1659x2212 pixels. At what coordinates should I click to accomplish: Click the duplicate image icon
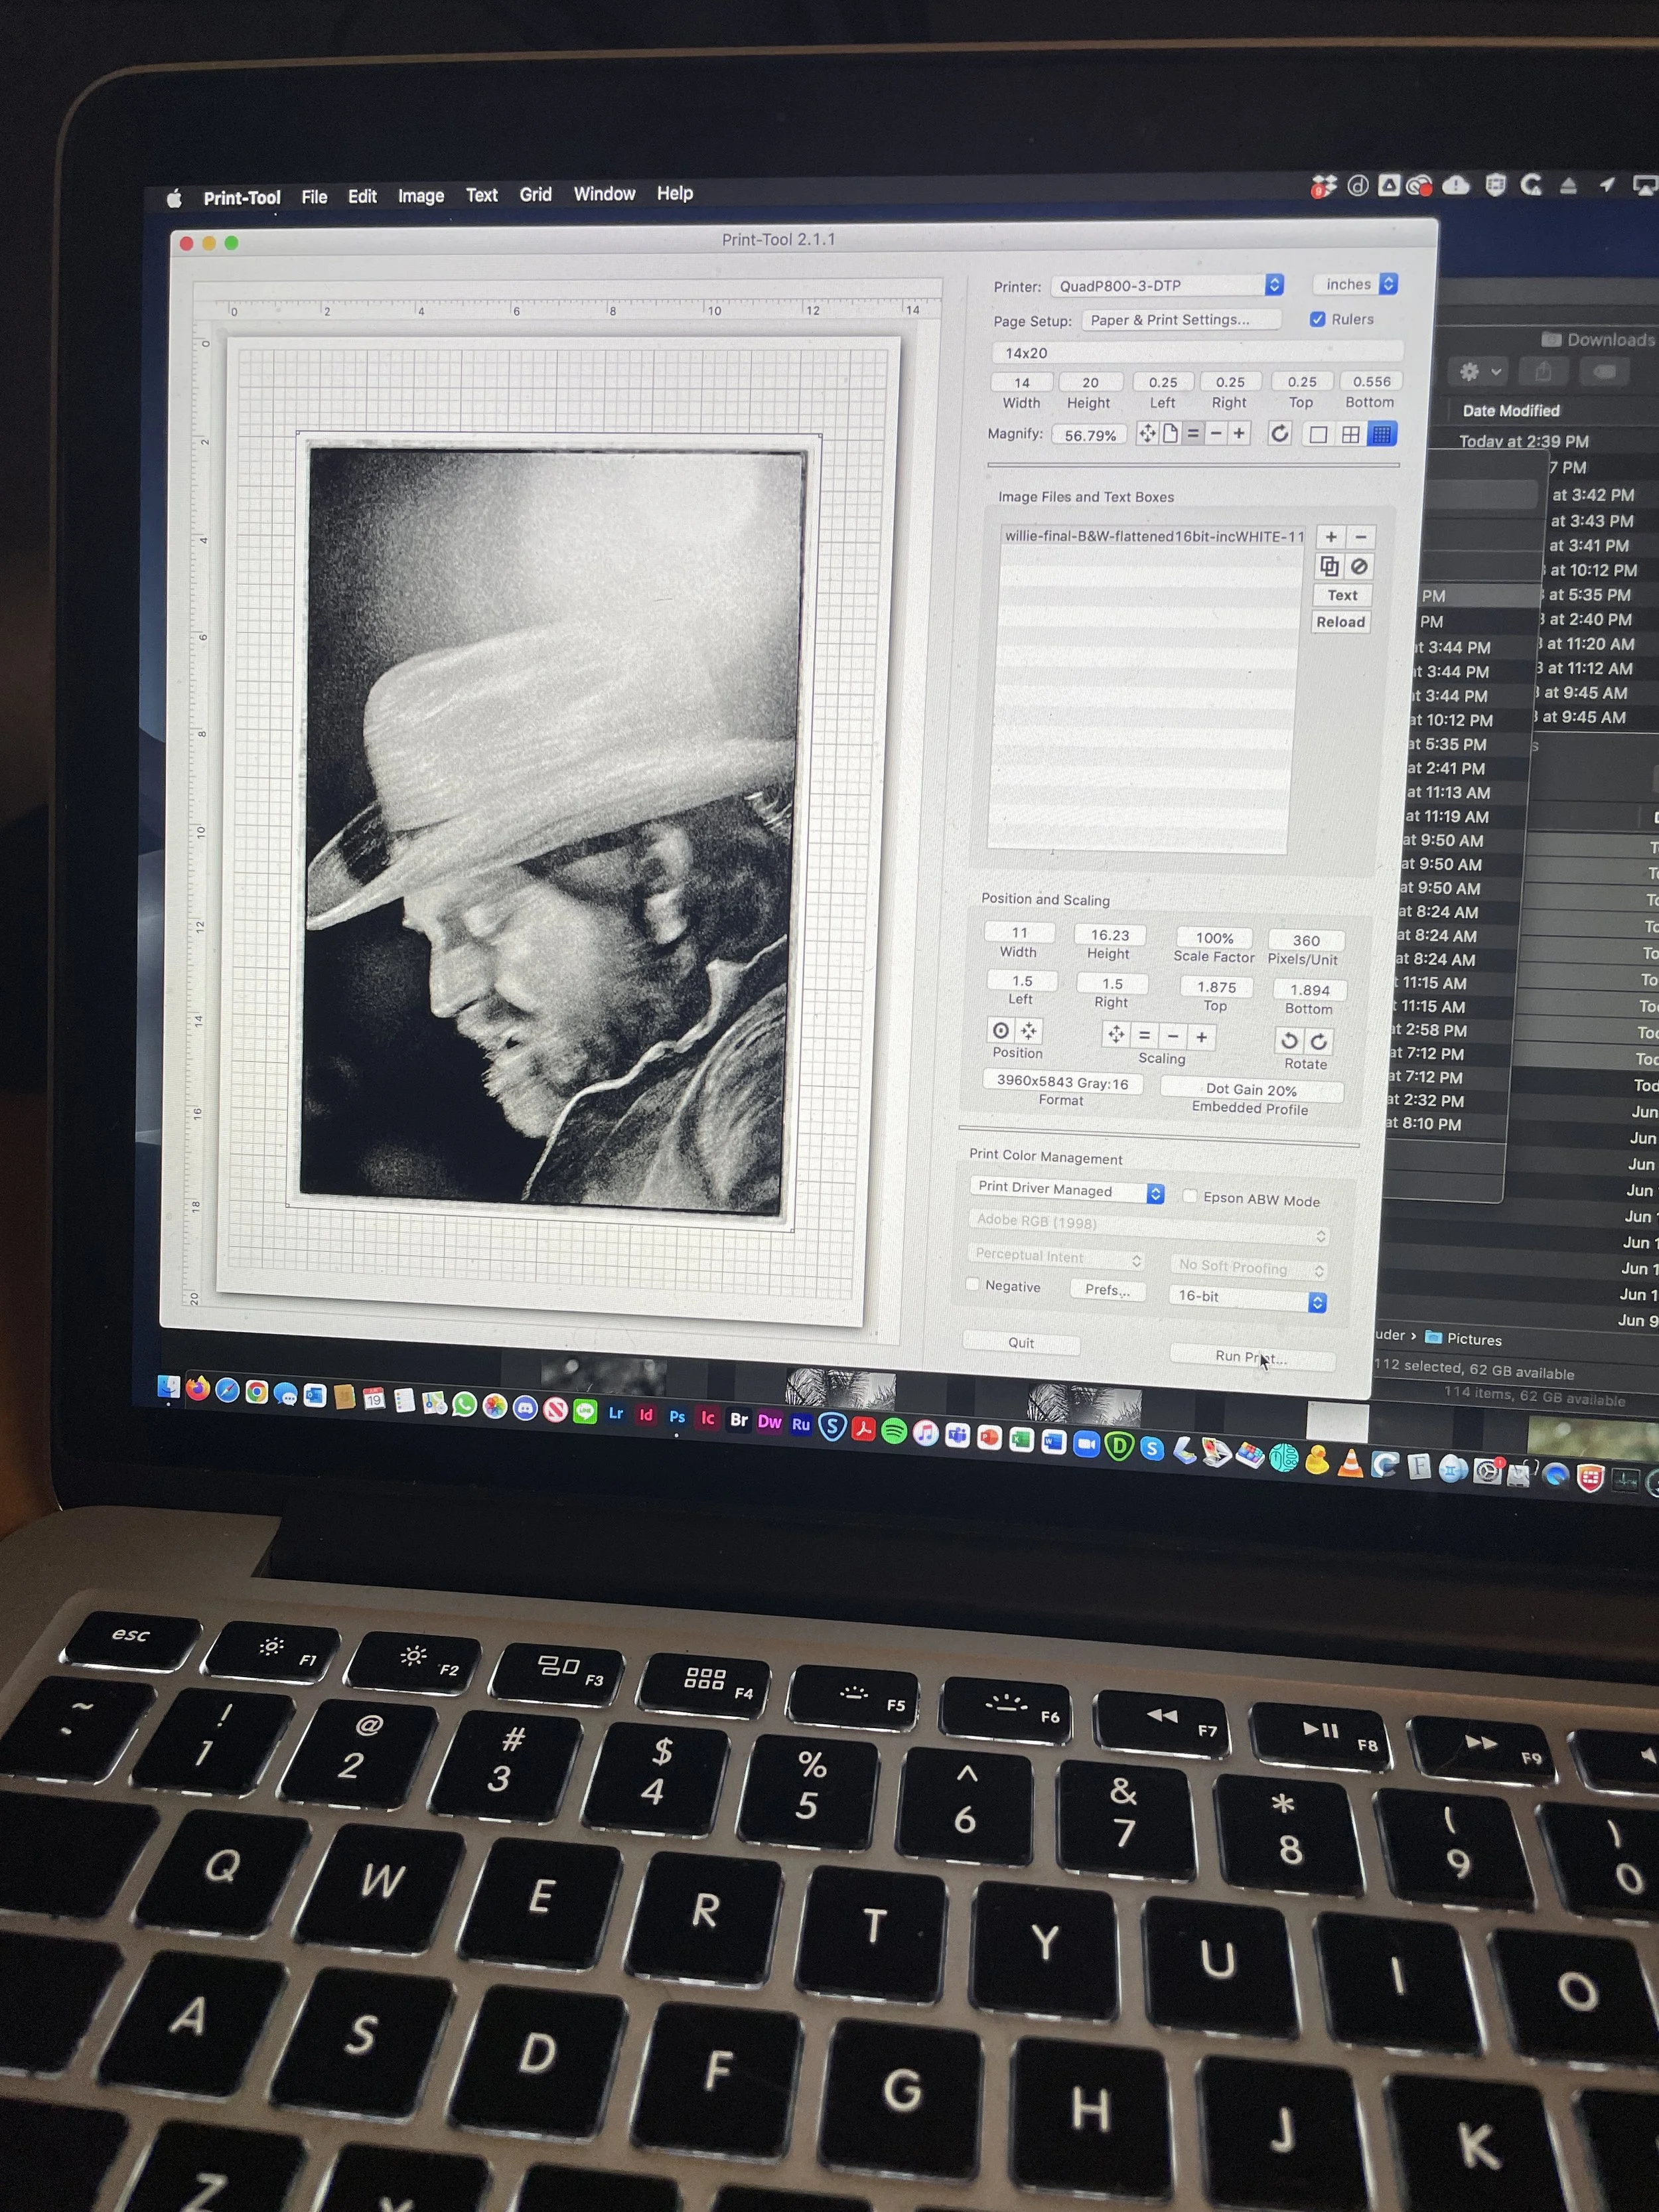(x=1329, y=566)
